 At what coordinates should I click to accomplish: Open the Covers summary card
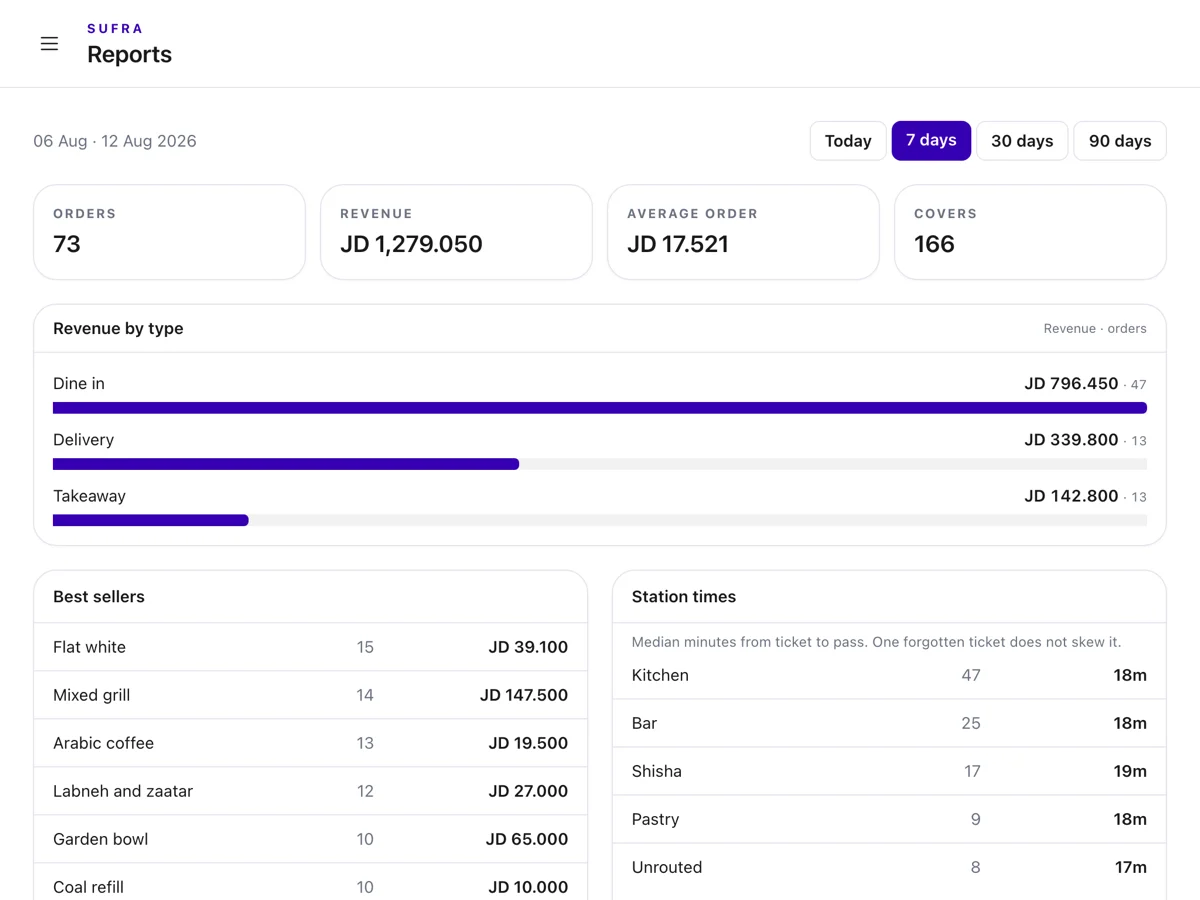[x=1030, y=232]
